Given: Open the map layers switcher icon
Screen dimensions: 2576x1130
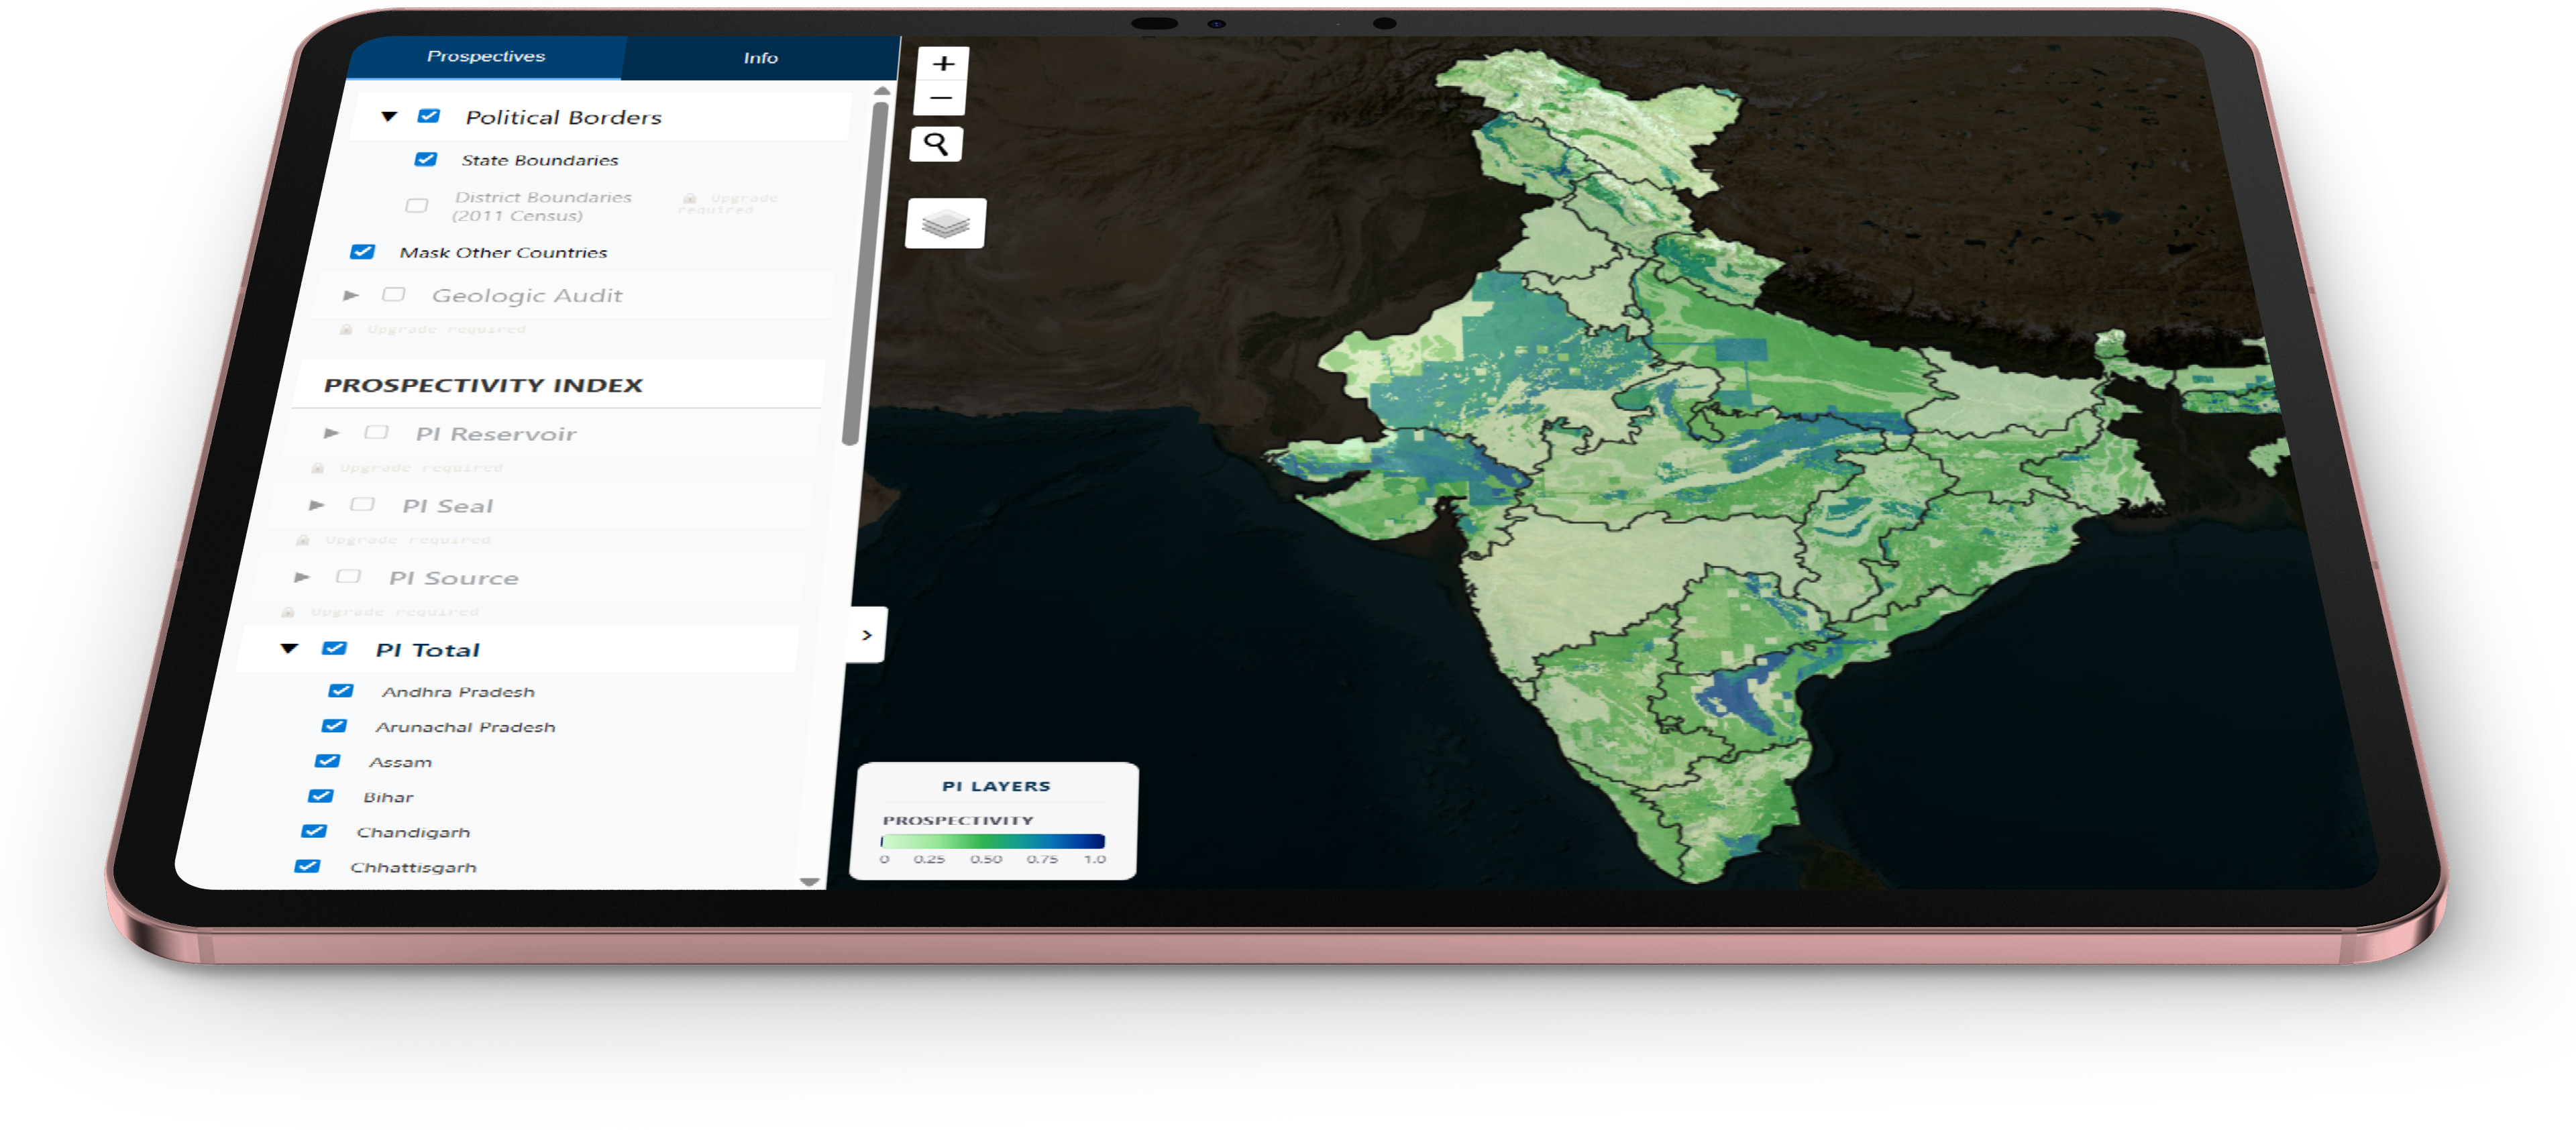Looking at the screenshot, I should [x=945, y=223].
